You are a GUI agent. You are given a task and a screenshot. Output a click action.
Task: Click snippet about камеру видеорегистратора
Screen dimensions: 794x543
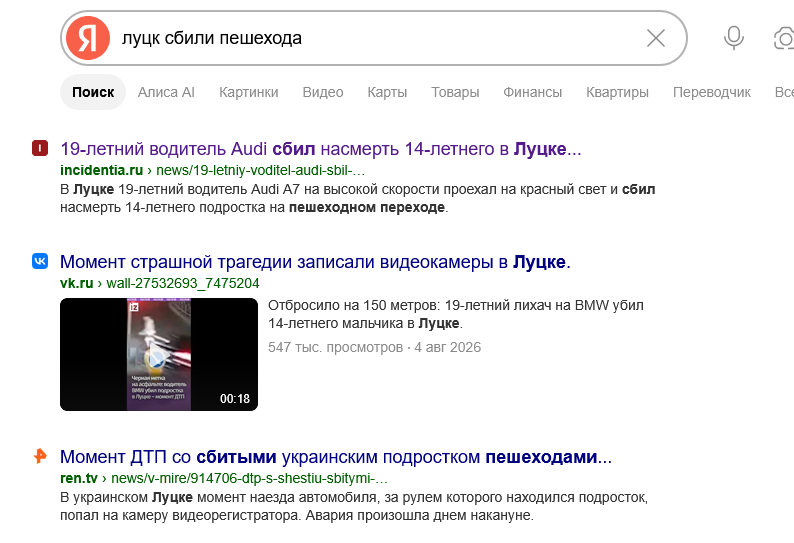pyautogui.click(x=354, y=506)
